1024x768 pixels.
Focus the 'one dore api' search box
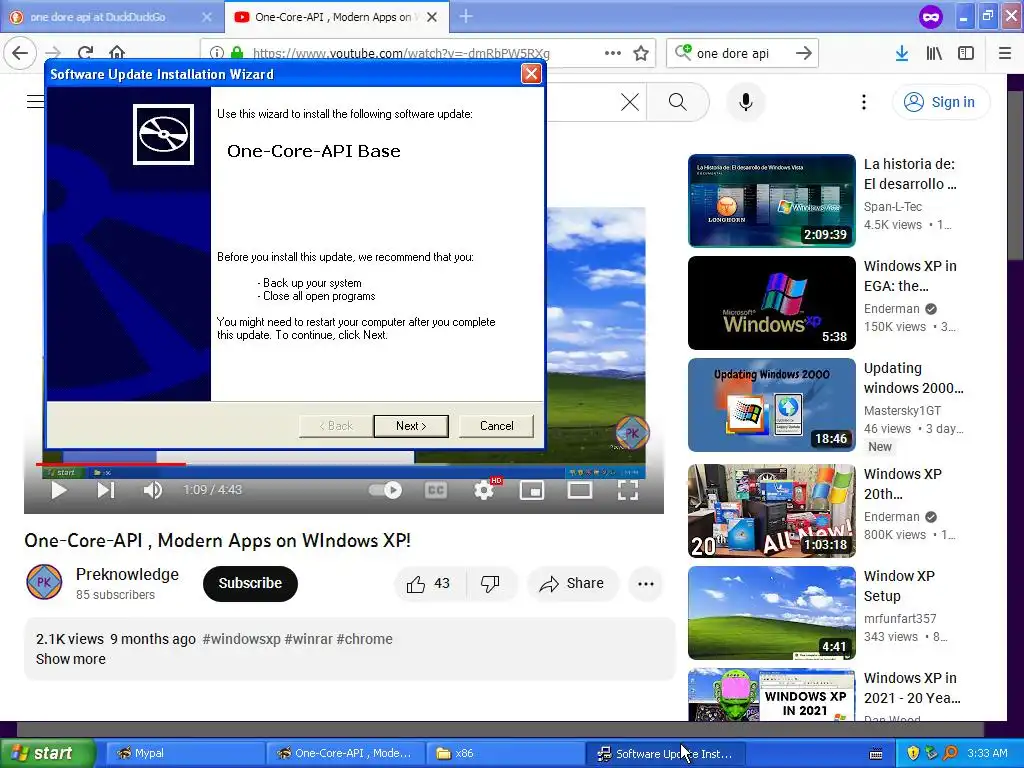741,53
